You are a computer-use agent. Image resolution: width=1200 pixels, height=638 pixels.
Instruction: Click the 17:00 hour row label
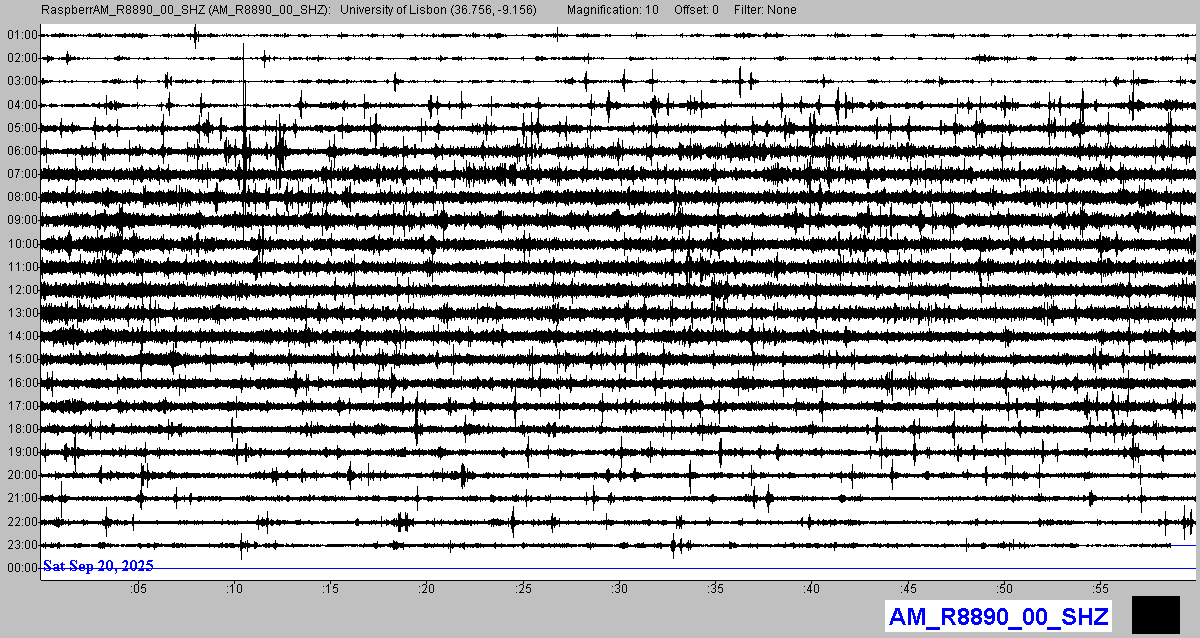[21, 406]
